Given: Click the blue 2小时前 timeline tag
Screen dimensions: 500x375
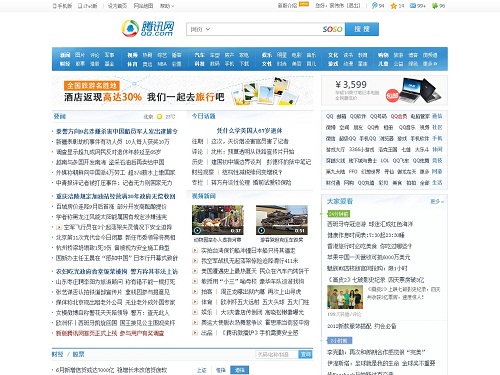Looking at the screenshot, I should coord(339,340).
